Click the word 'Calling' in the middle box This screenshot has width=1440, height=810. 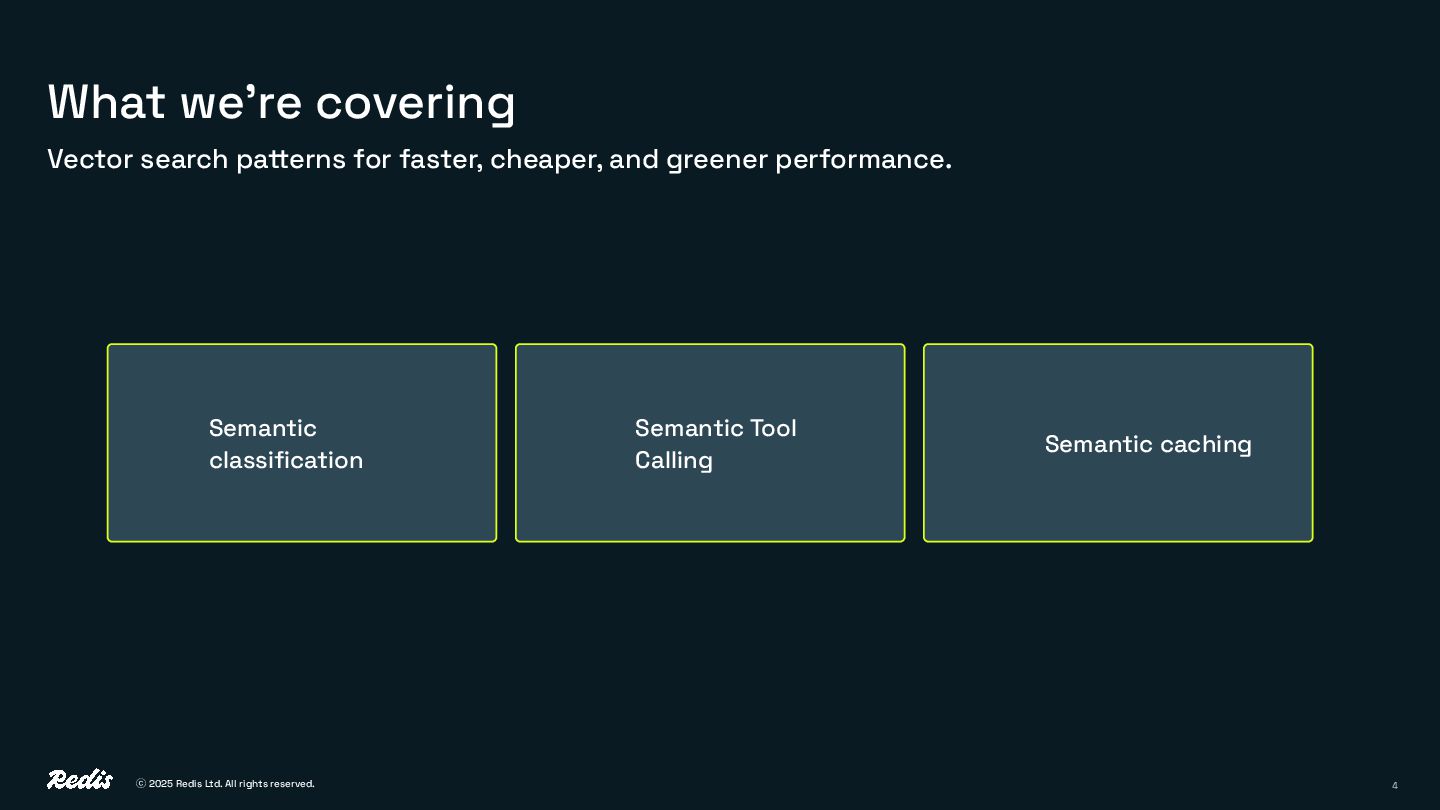(x=674, y=460)
